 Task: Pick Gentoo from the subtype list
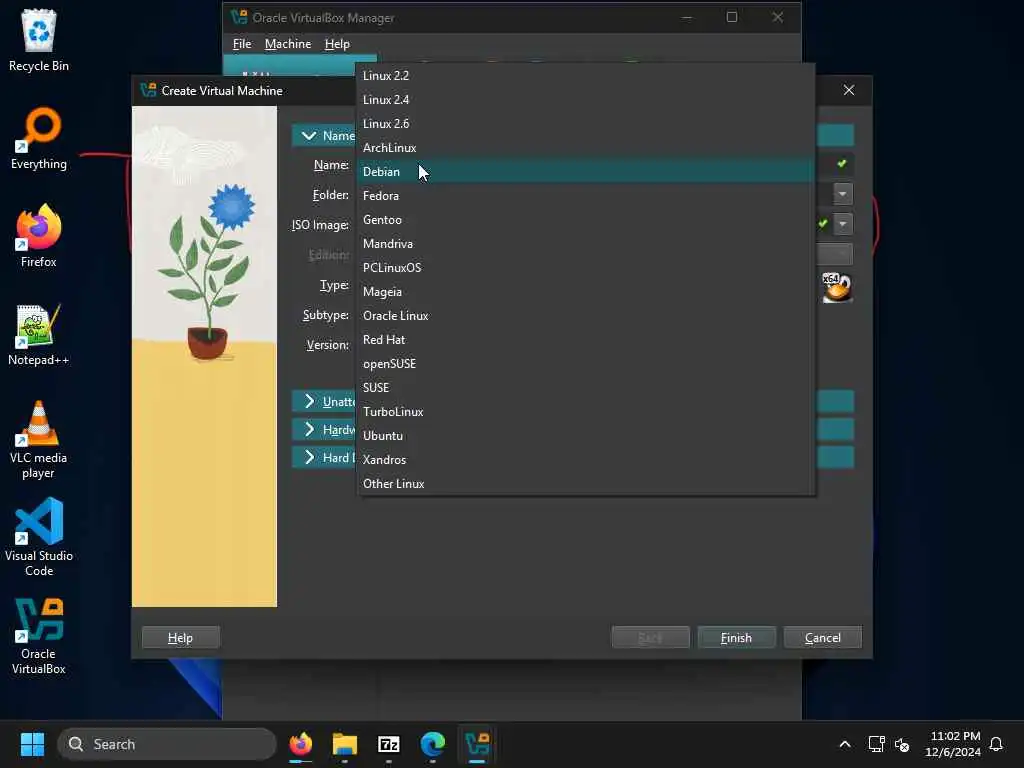(x=584, y=220)
